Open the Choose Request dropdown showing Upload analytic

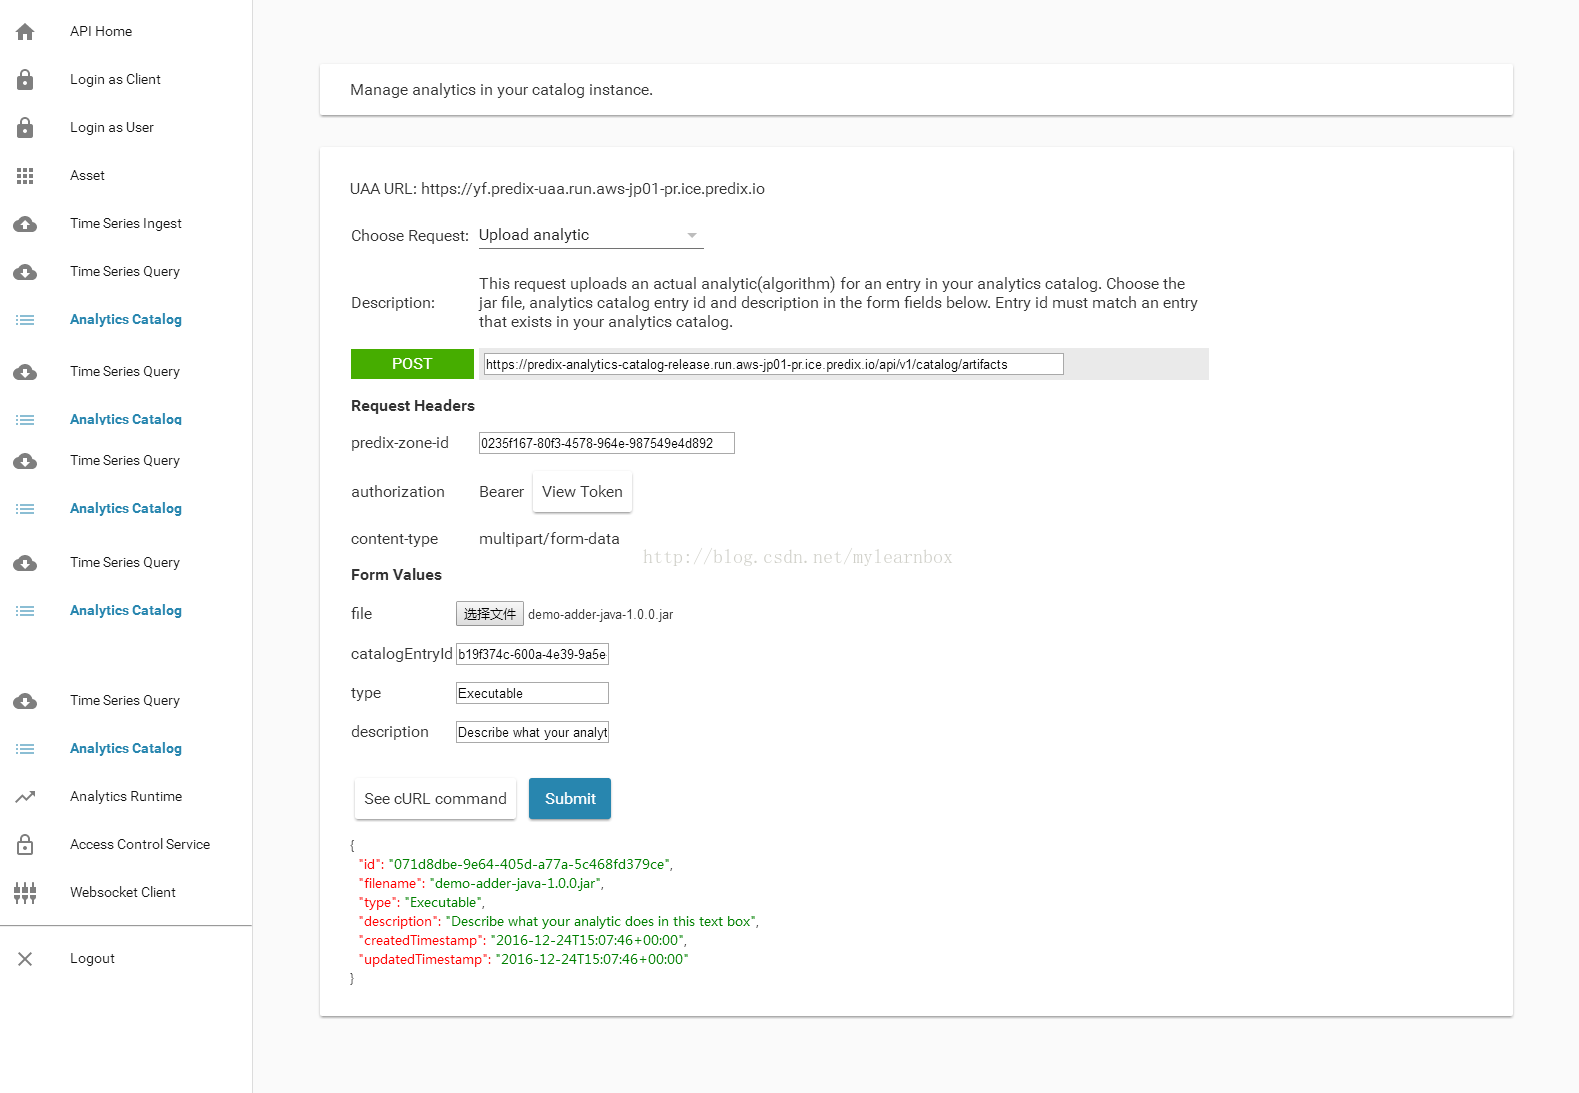pyautogui.click(x=590, y=235)
